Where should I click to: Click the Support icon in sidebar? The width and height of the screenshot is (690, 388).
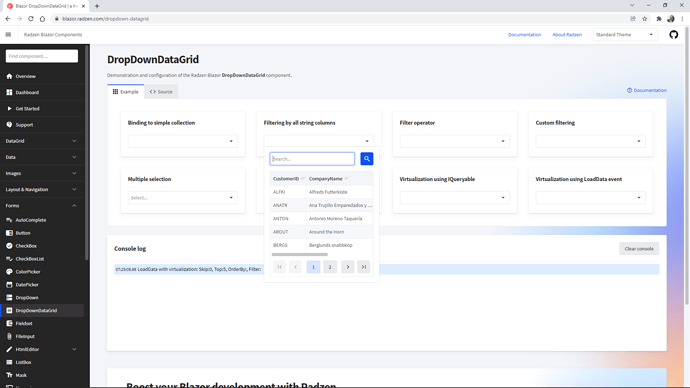click(x=9, y=124)
